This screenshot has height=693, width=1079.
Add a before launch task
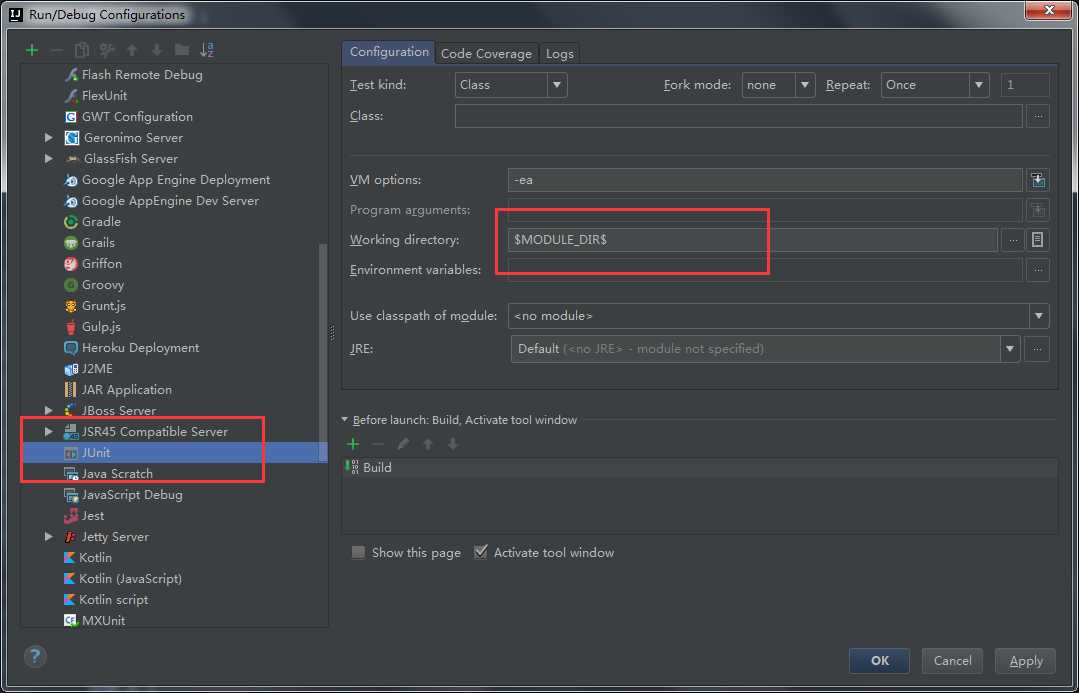353,444
